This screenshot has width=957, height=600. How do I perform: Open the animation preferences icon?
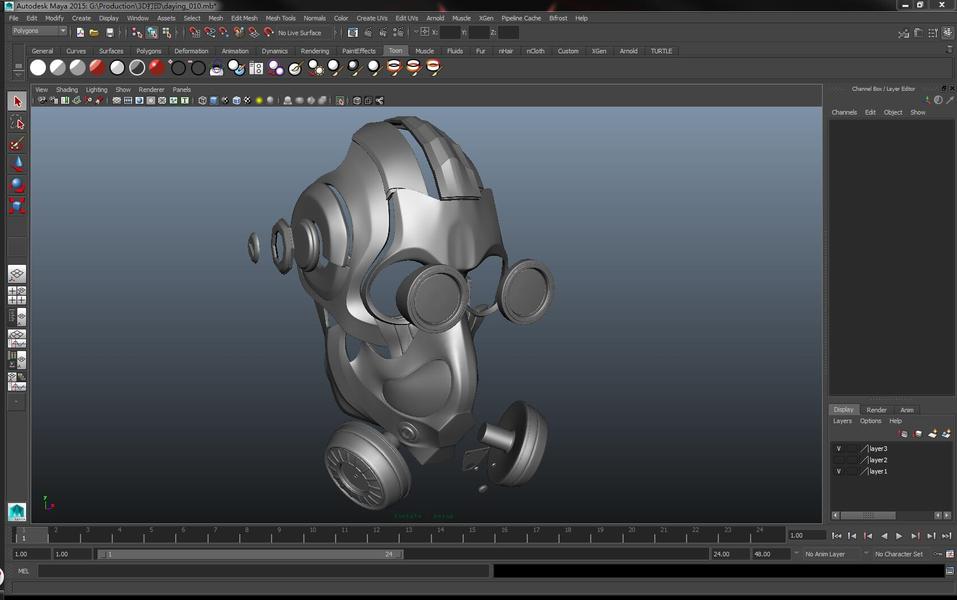point(950,554)
